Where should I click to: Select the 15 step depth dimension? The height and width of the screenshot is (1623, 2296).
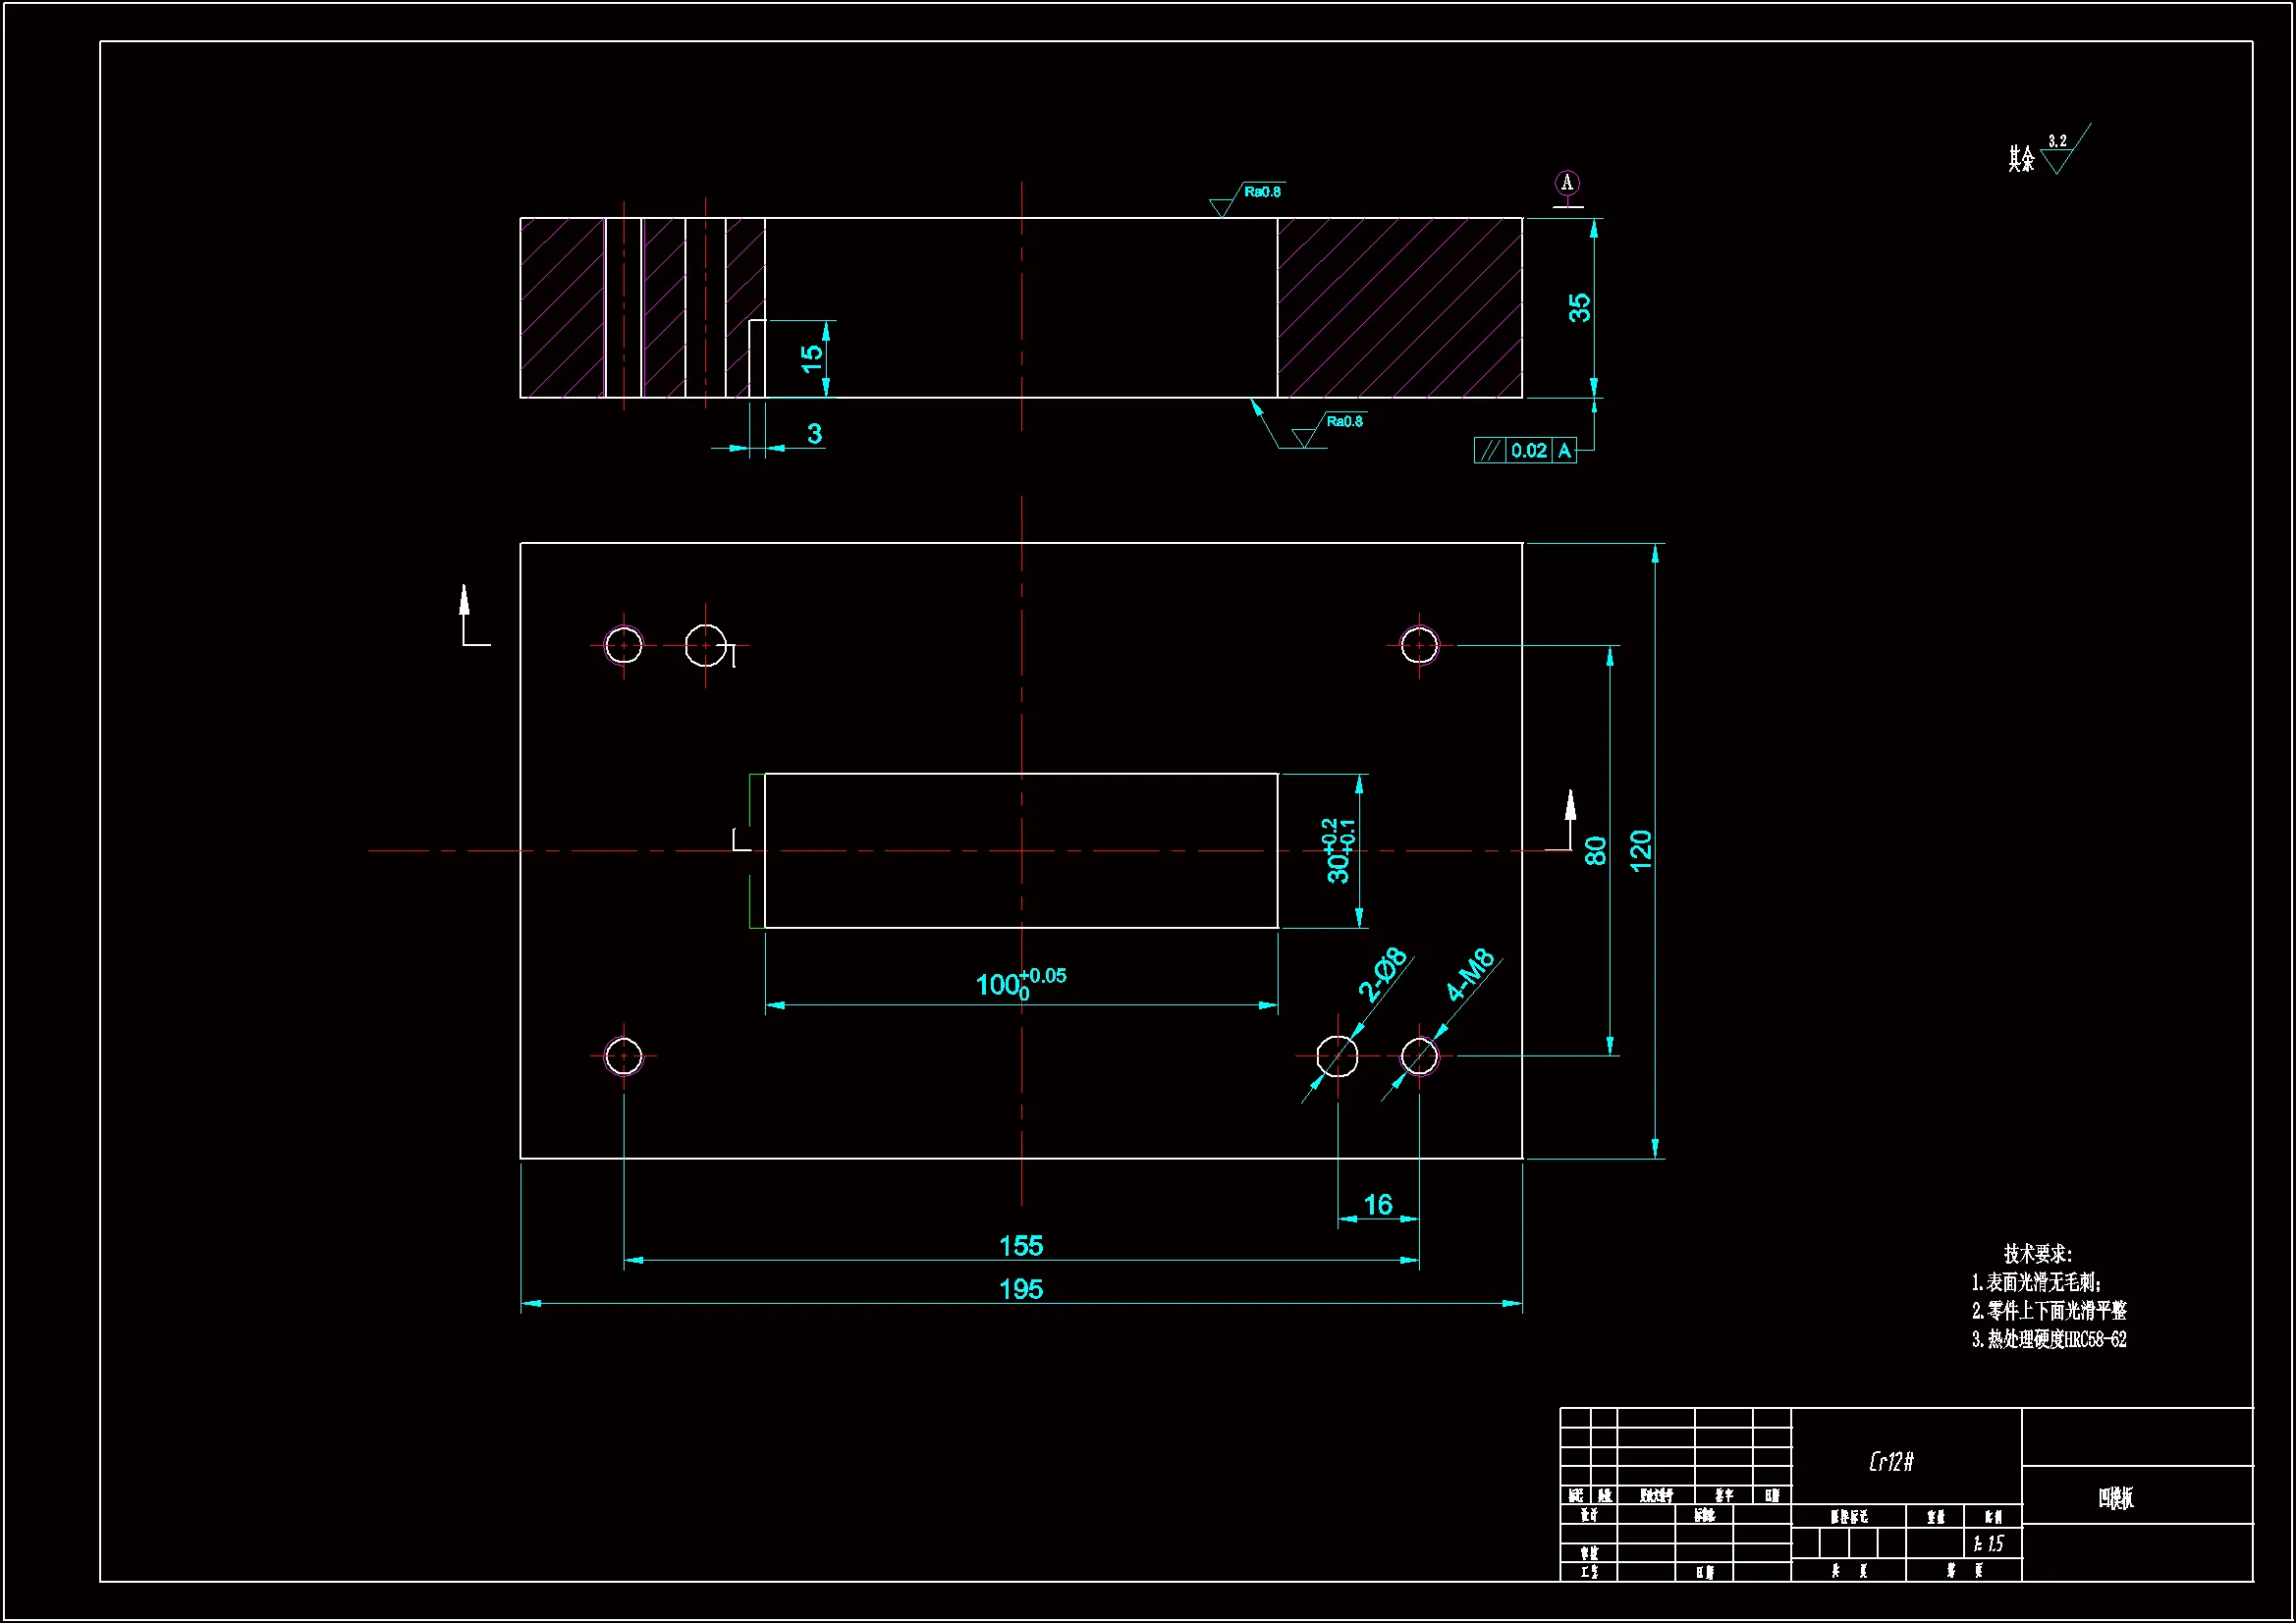[812, 358]
